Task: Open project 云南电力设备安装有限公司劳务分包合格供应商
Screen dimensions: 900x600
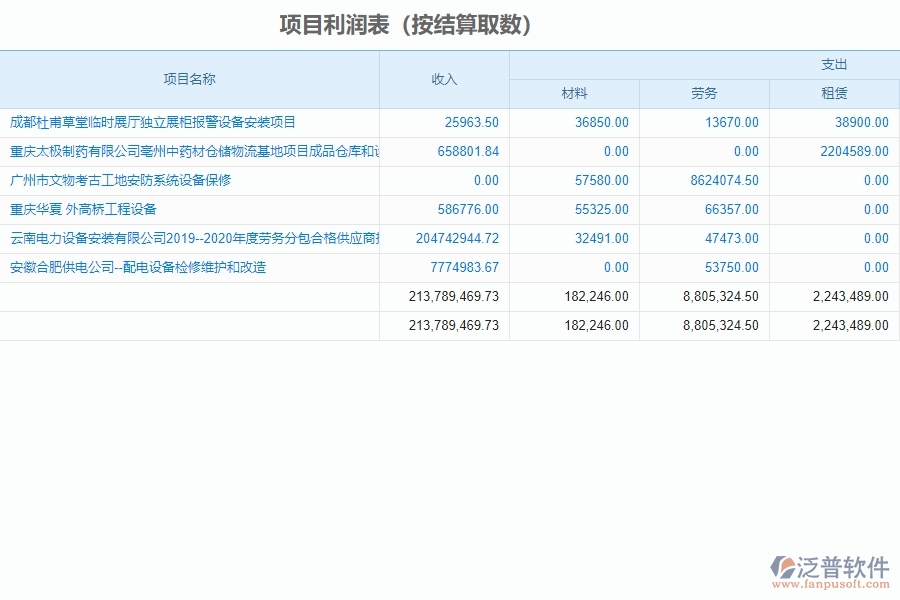Action: [190, 239]
